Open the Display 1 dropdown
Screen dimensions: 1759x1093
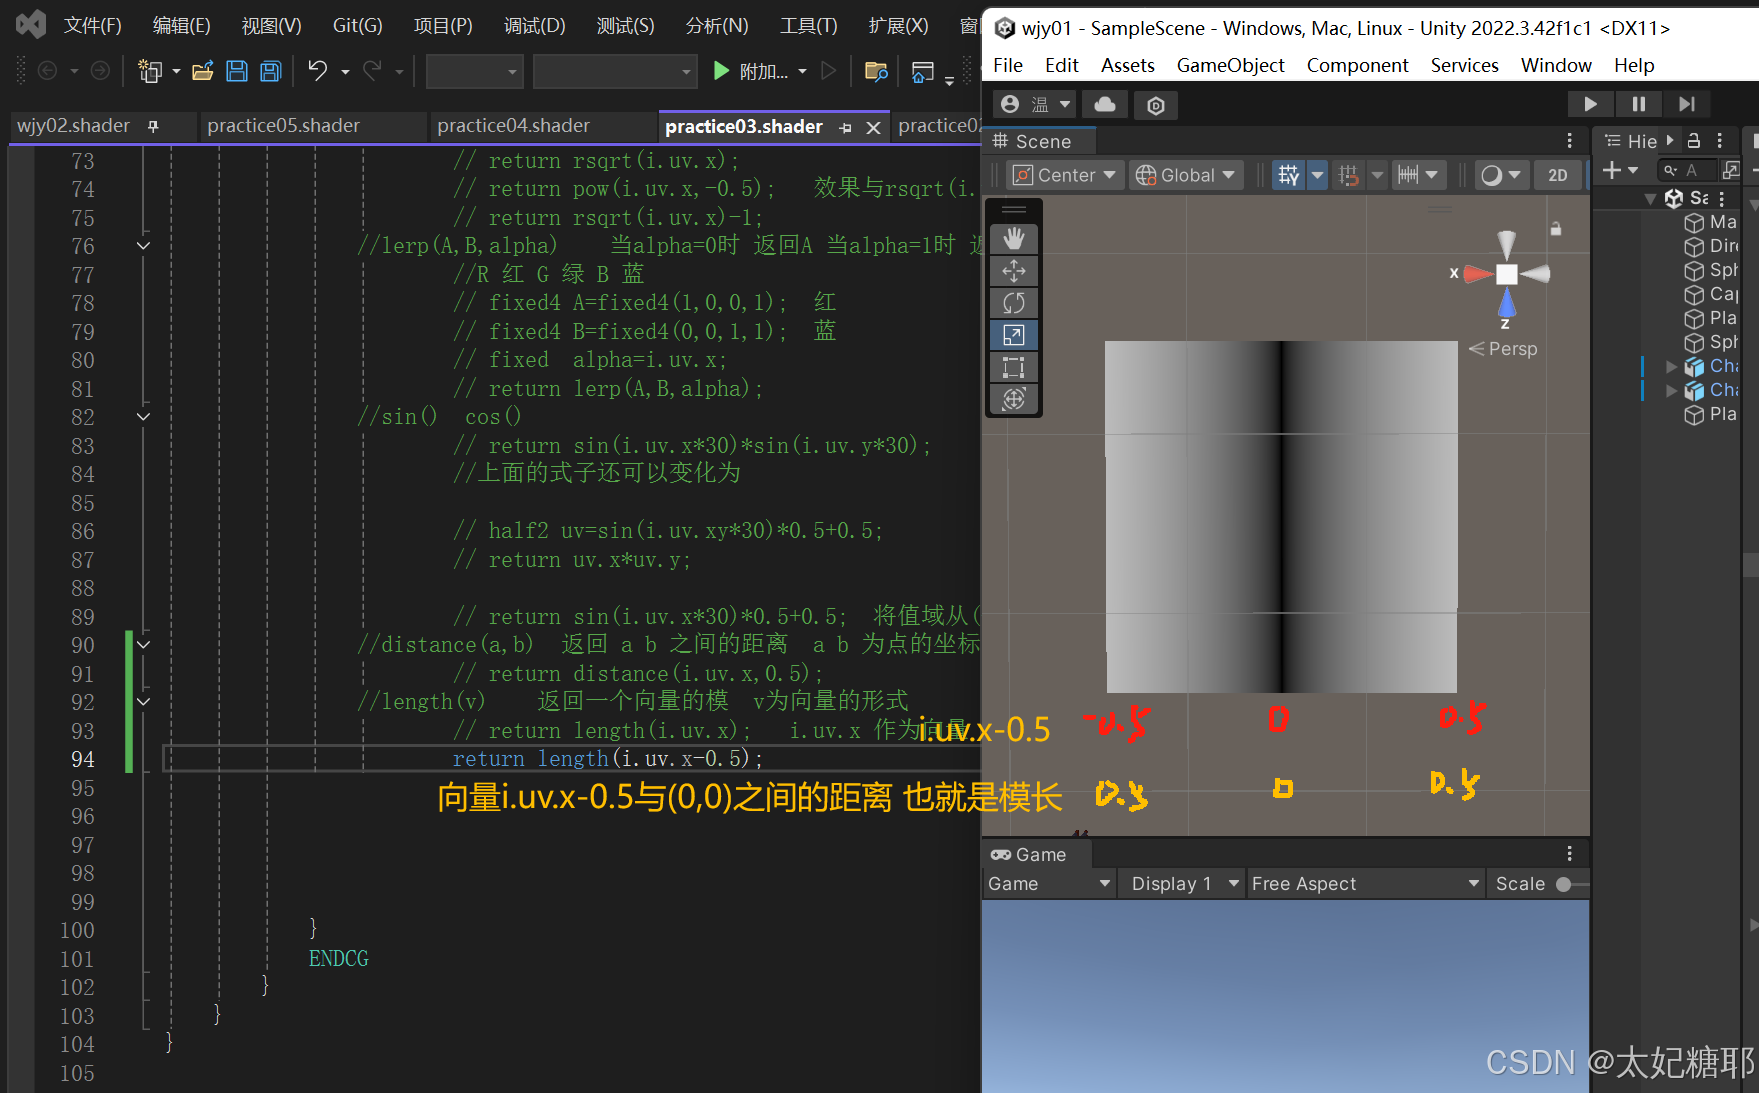(x=1181, y=883)
